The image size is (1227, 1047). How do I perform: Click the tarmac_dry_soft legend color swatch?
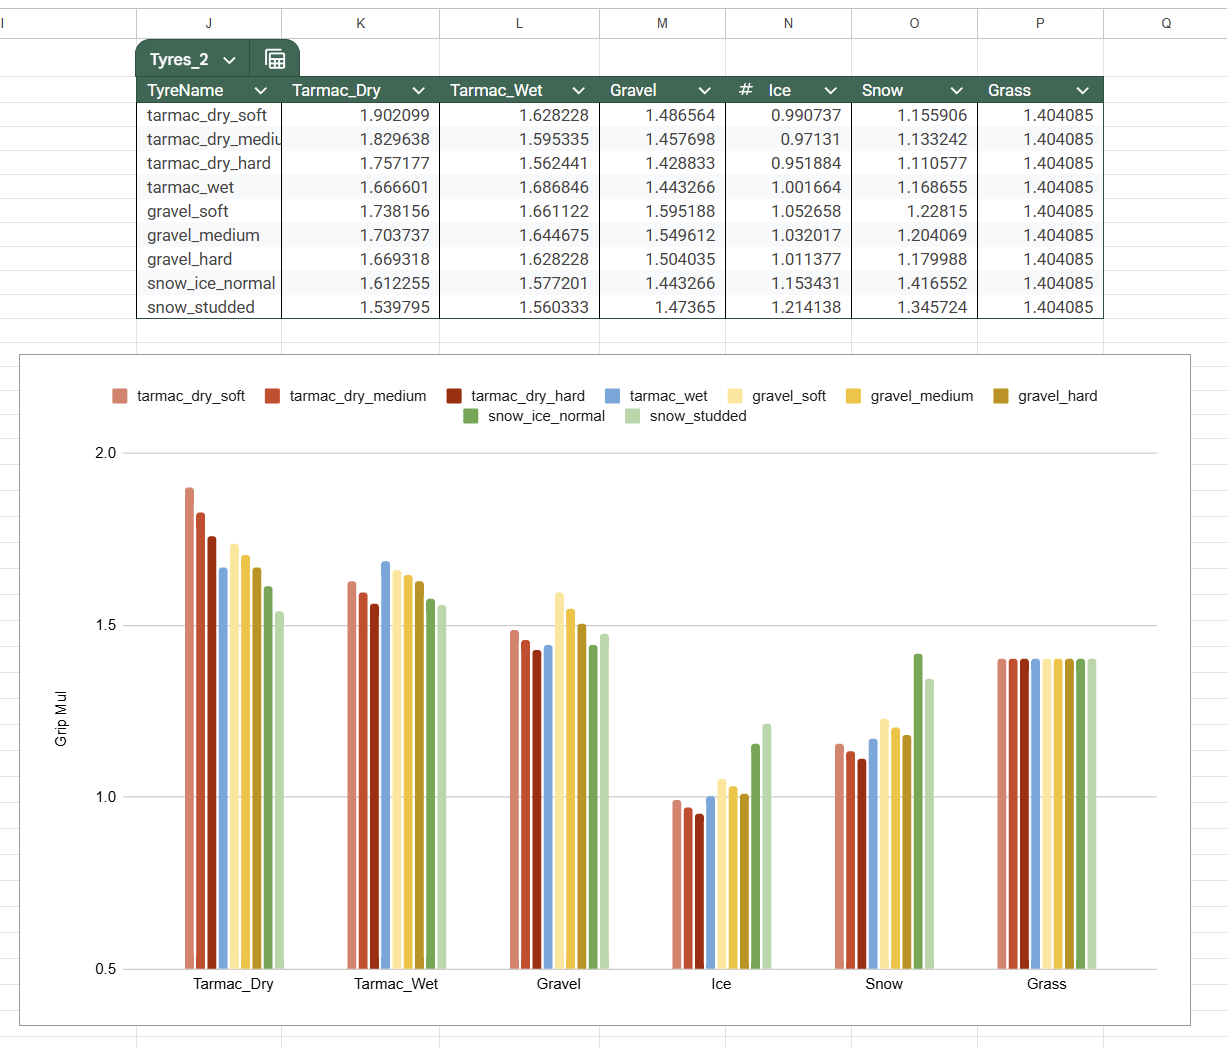coord(120,396)
